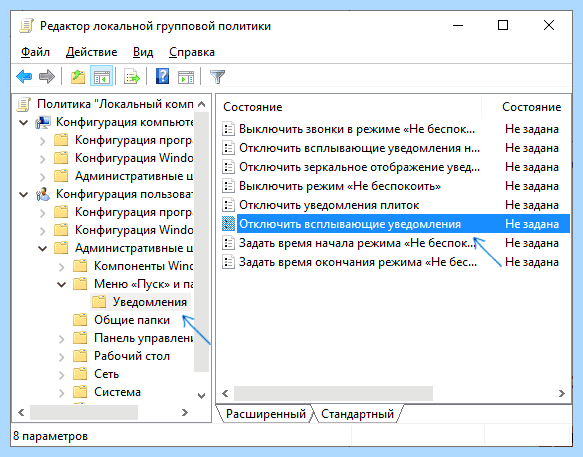Click icon of «Отключить уведомления плиток» policy
The image size is (583, 457).
(228, 205)
